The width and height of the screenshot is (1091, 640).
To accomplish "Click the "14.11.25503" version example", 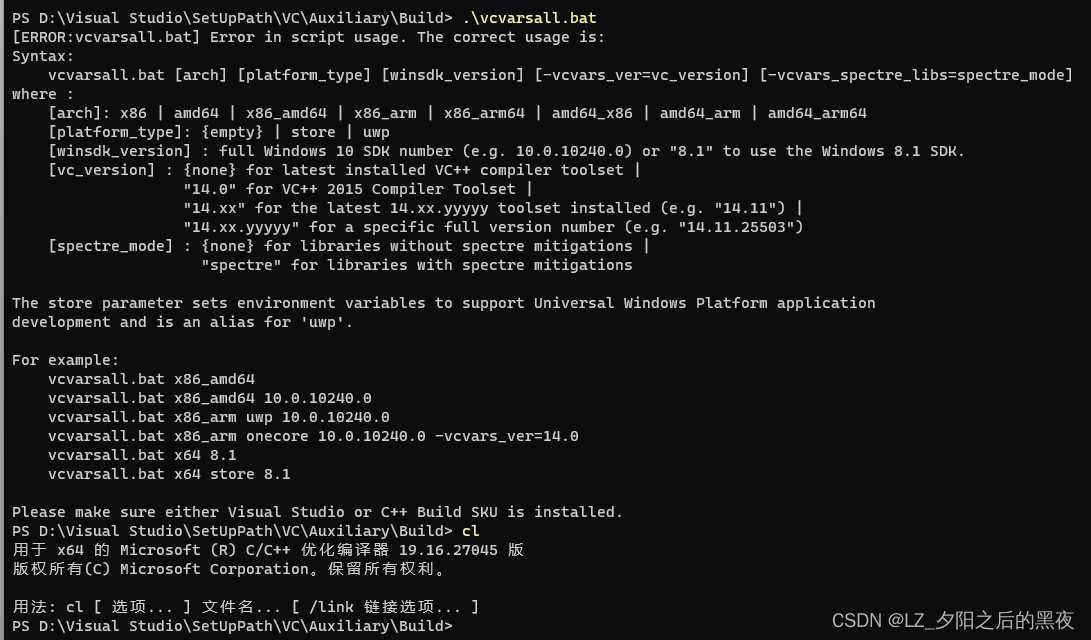I will tap(741, 227).
